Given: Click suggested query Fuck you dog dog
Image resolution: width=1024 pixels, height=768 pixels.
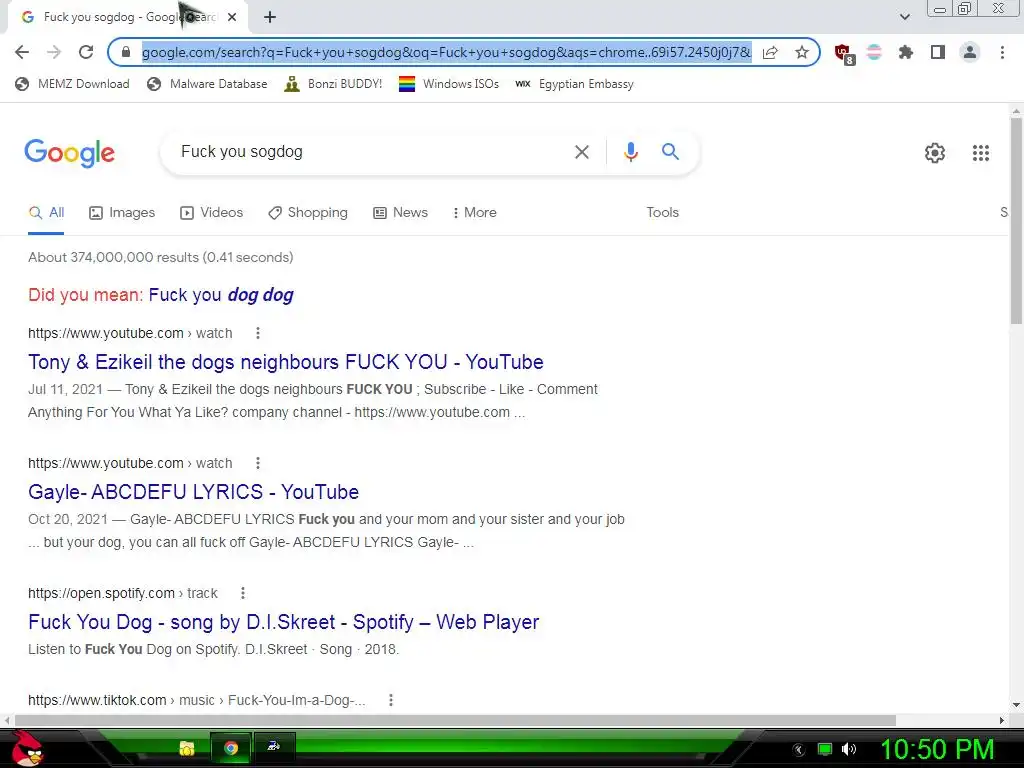Looking at the screenshot, I should [x=221, y=295].
